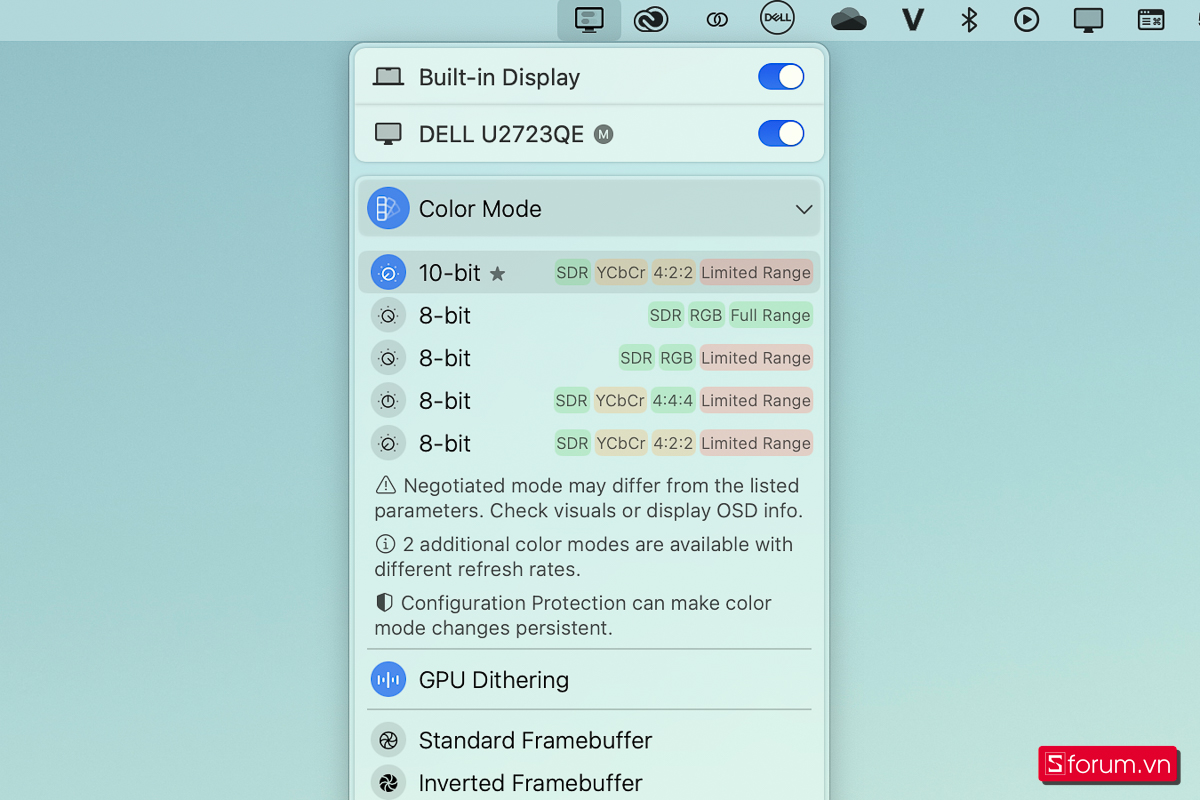Click the 4:4:4 tag on the 8-bit row
Screen dimensions: 1200x800
click(x=673, y=400)
